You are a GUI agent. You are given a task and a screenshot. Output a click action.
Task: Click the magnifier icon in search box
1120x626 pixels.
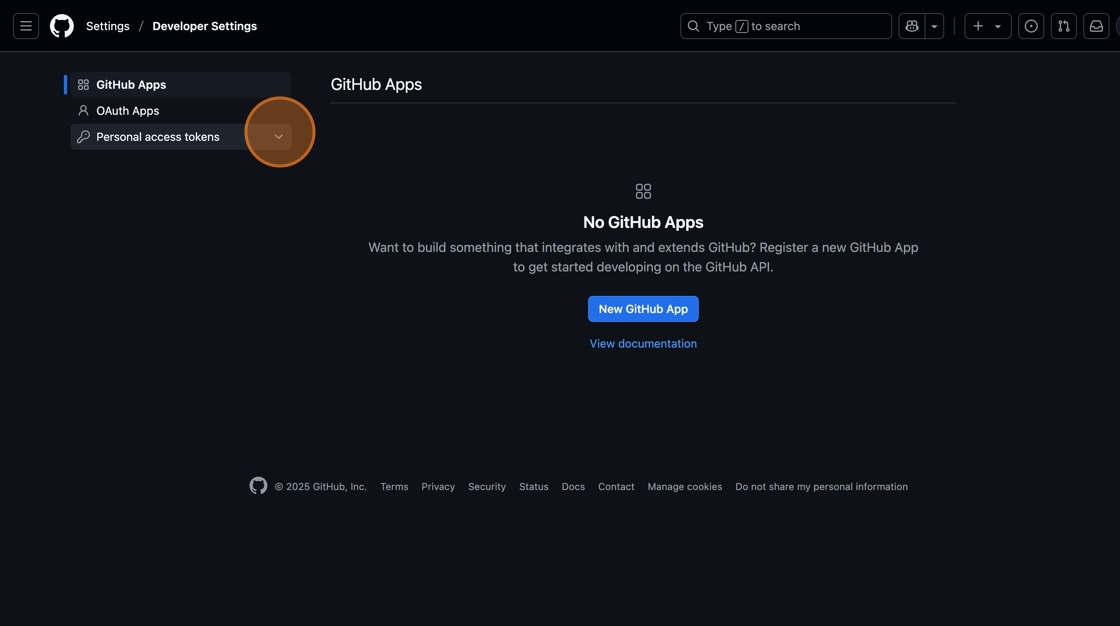pos(693,26)
